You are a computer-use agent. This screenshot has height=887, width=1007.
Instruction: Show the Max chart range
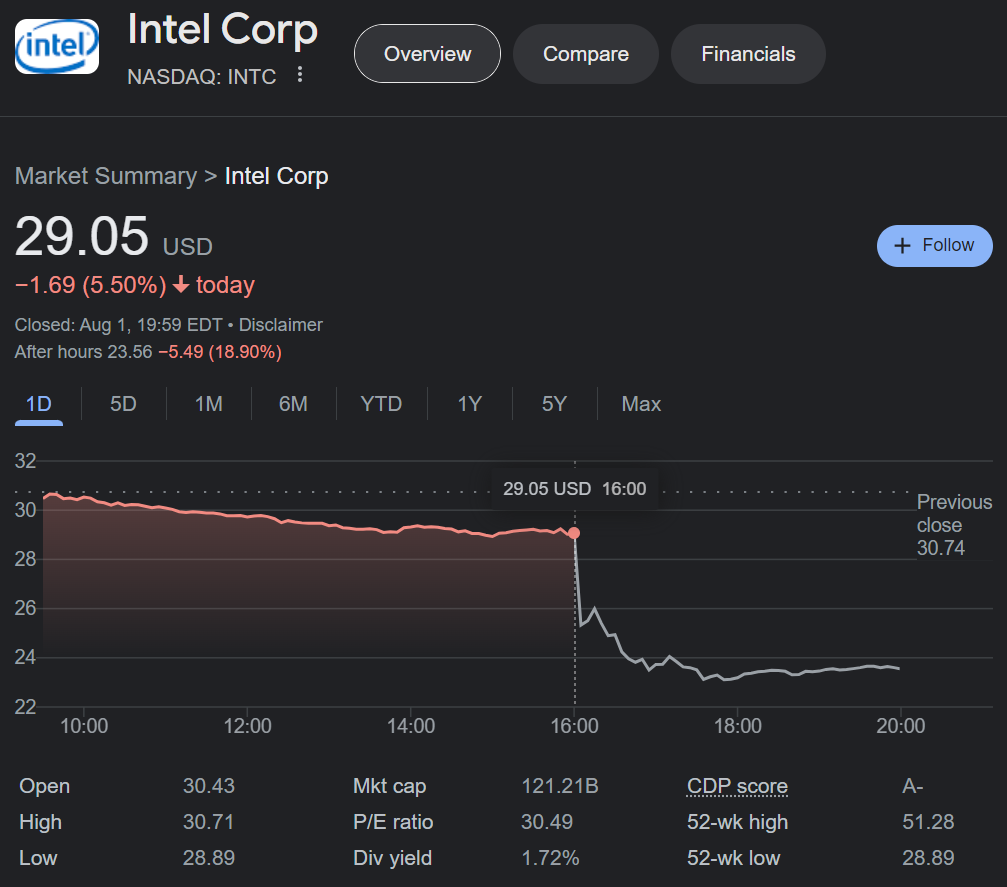coord(641,404)
